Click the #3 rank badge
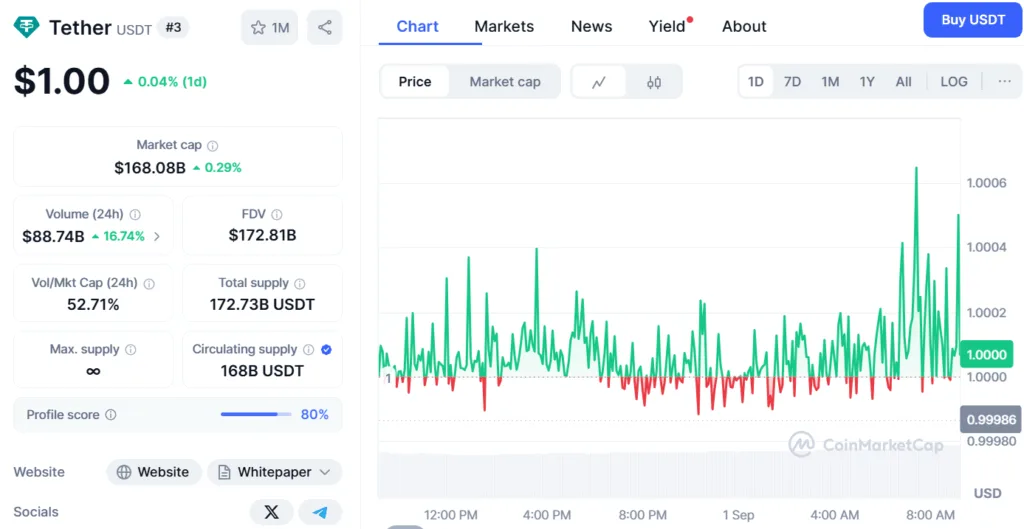Image resolution: width=1024 pixels, height=529 pixels. tap(173, 27)
